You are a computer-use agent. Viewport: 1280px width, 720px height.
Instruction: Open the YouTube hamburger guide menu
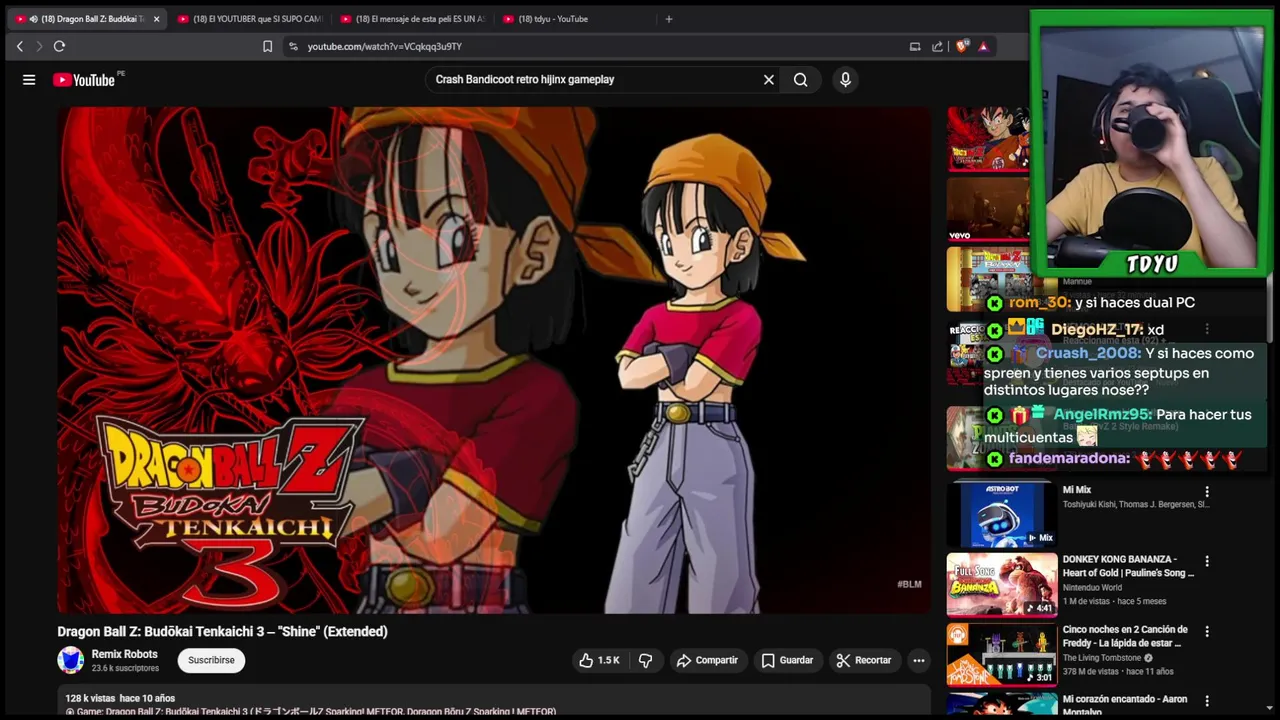(29, 80)
